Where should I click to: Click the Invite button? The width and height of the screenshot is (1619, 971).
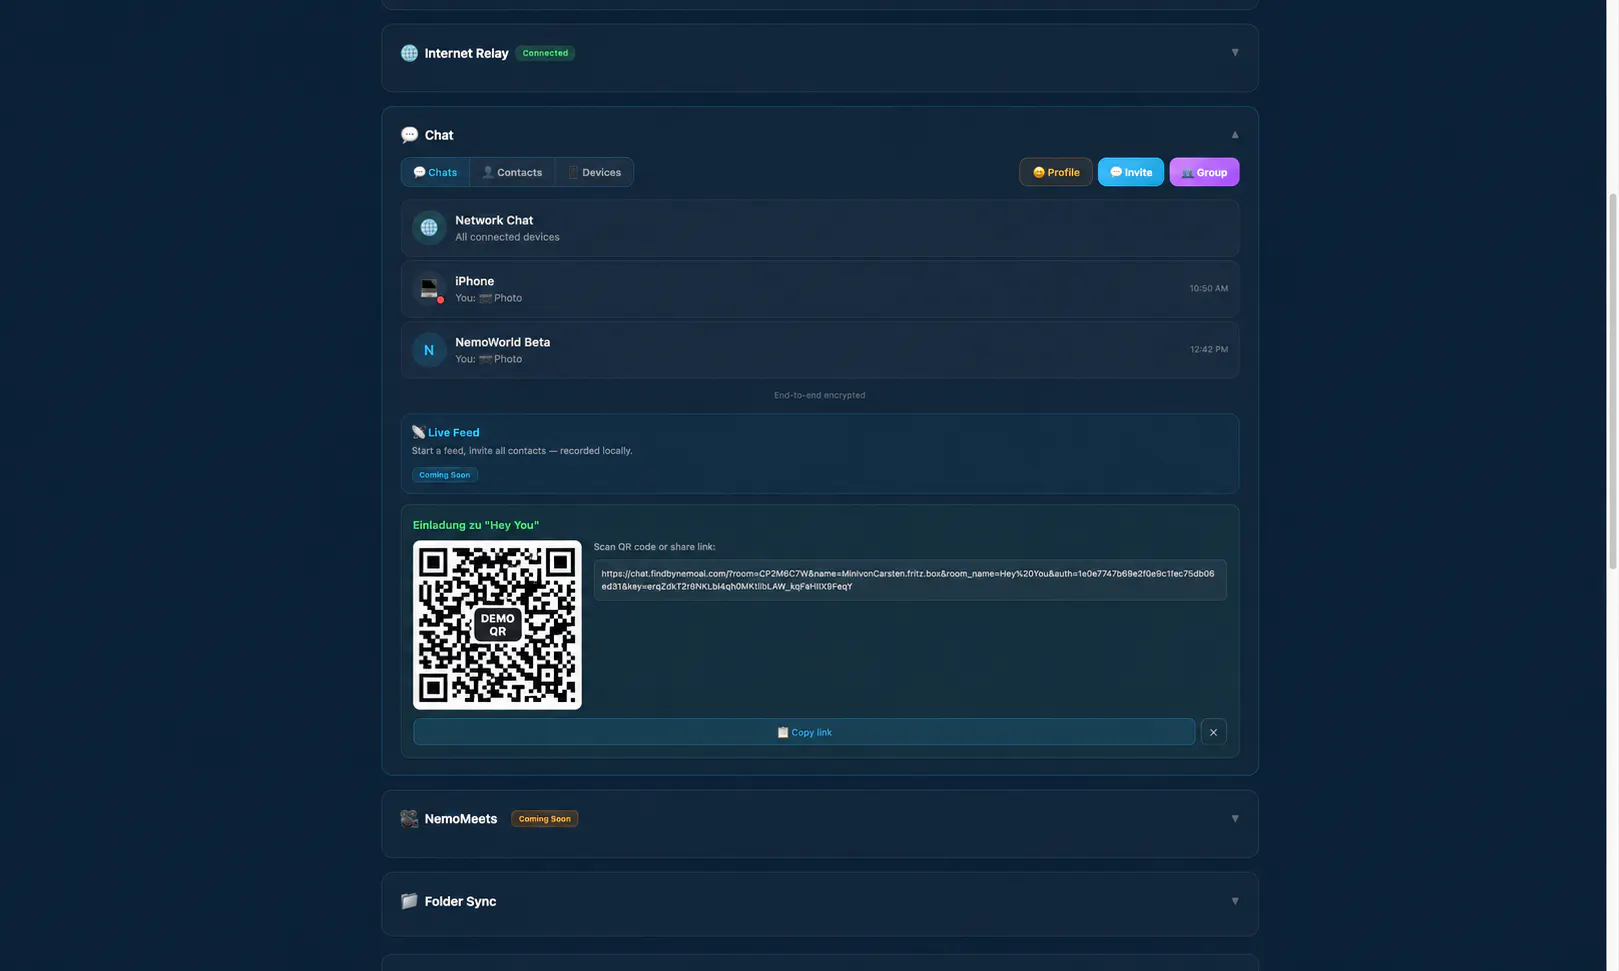[1131, 172]
